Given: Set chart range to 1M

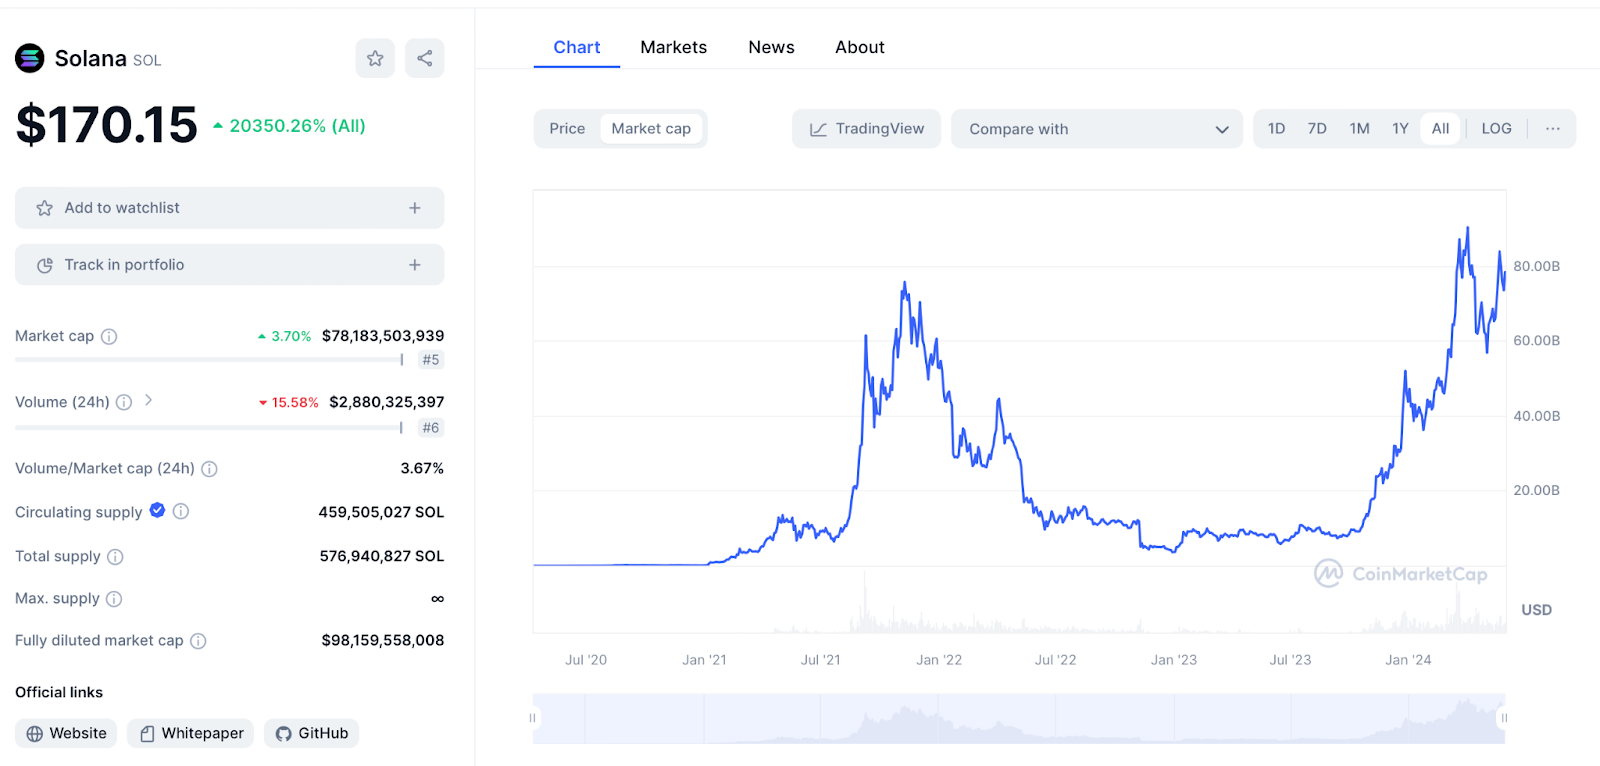Looking at the screenshot, I should (x=1359, y=129).
